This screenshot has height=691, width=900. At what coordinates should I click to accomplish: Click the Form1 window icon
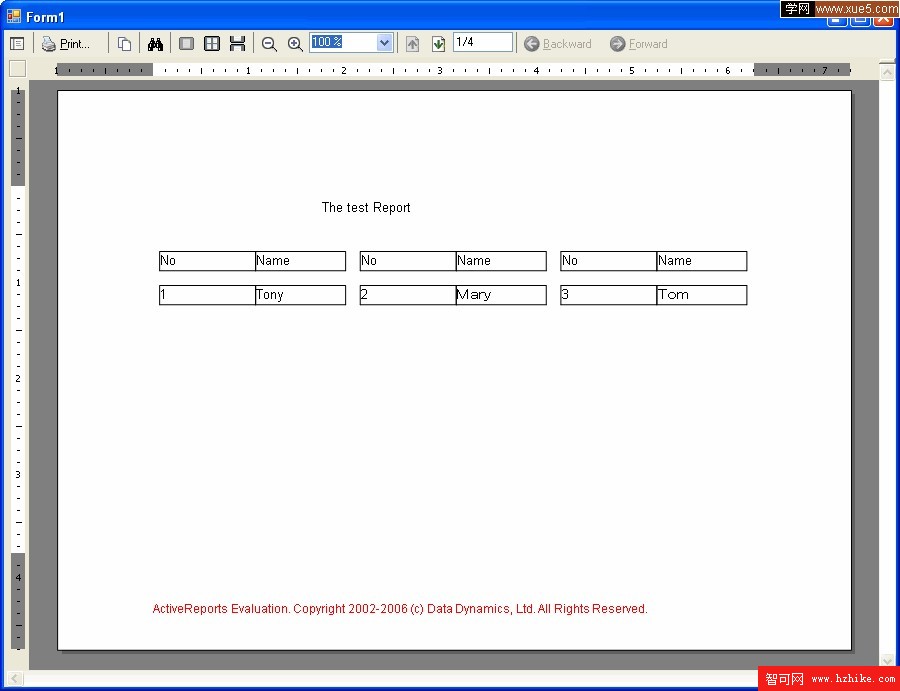coord(14,16)
